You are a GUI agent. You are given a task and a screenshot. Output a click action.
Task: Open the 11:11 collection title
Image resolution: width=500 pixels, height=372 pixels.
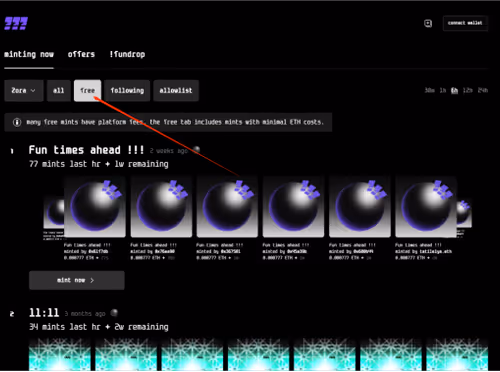[x=44, y=313]
